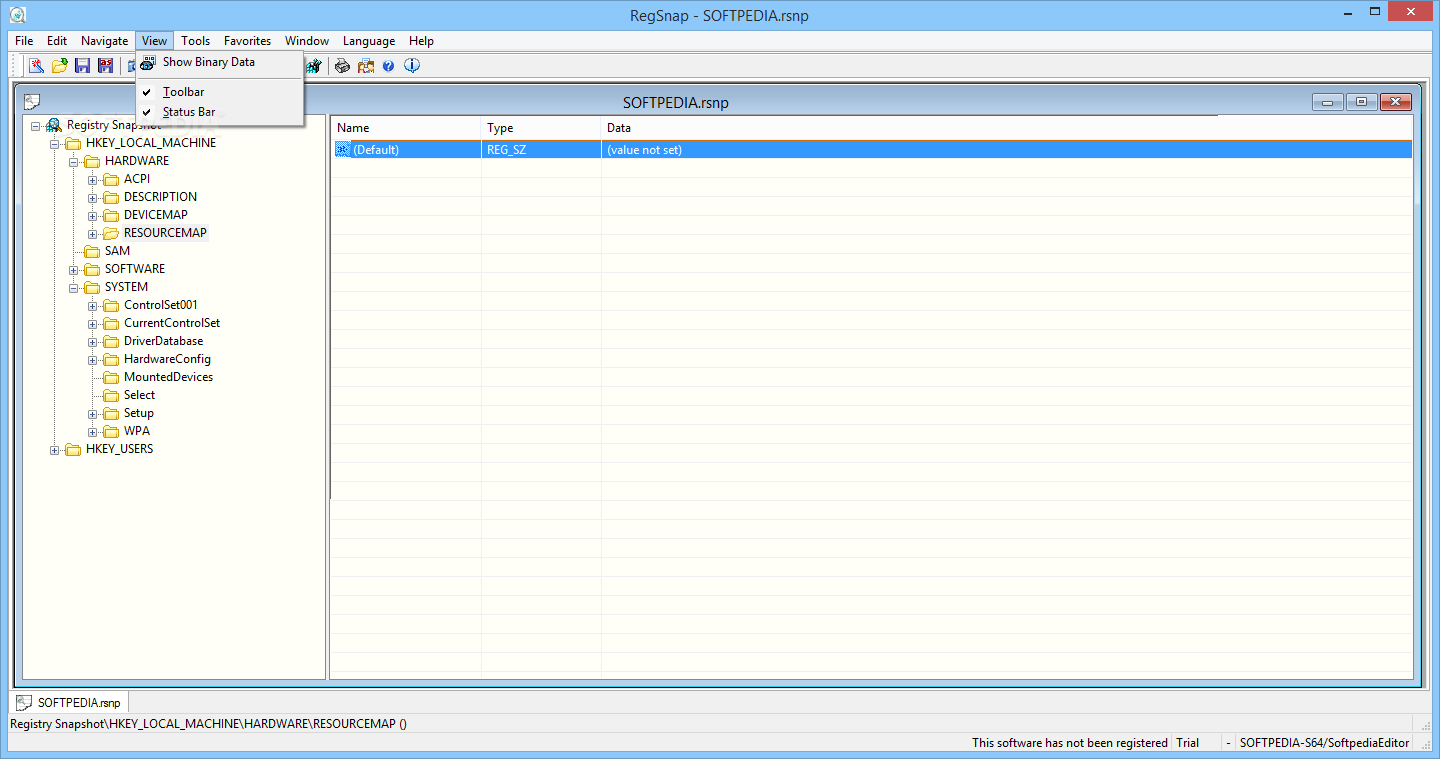
Task: Close the SOFTPEDIA.rsnp child window
Action: pyautogui.click(x=1395, y=102)
